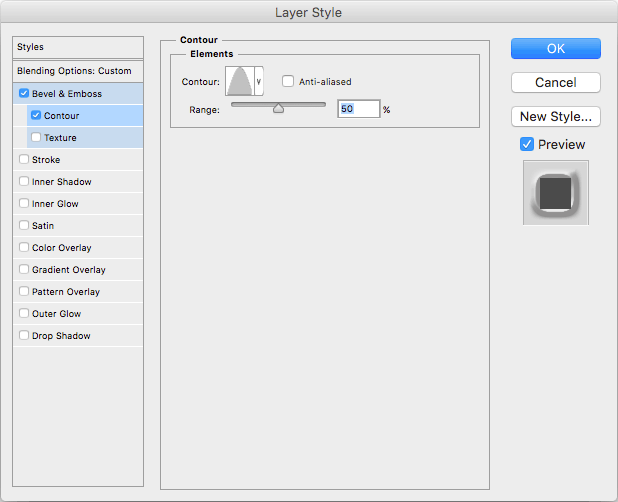Enable the Anti-aliased checkbox
The height and width of the screenshot is (502, 618).
[x=288, y=81]
